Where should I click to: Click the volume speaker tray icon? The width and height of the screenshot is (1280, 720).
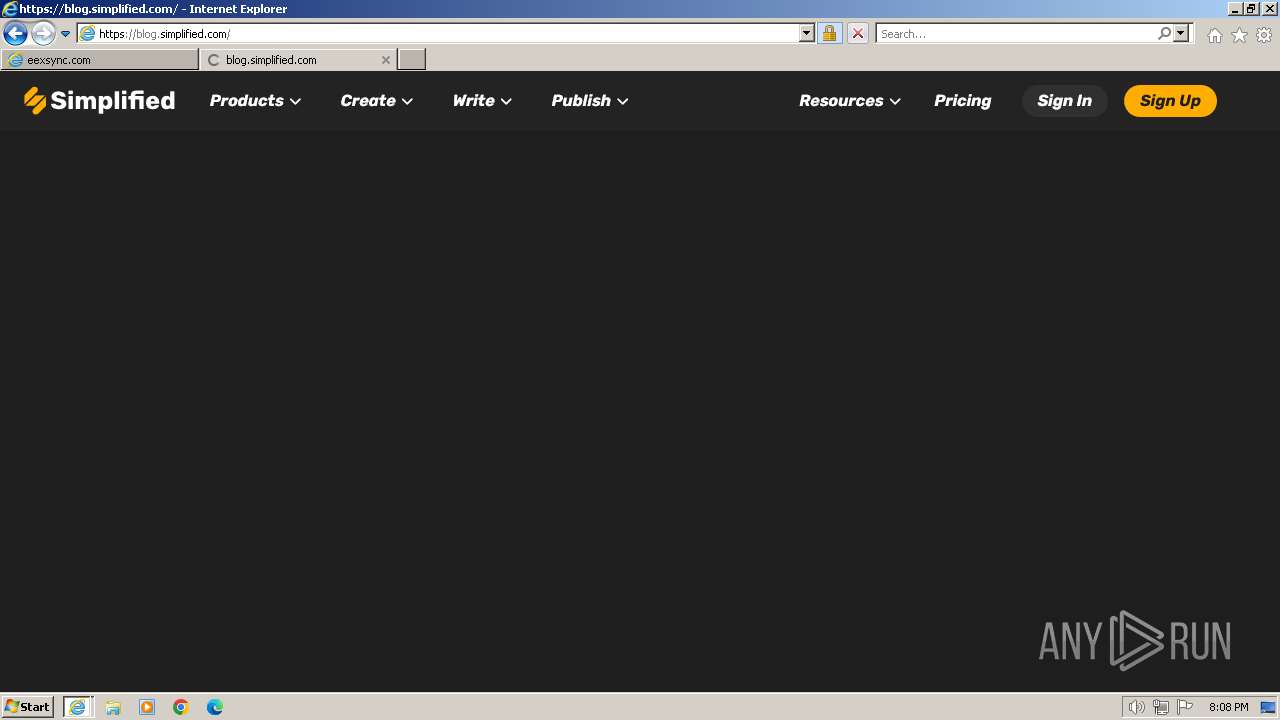(1136, 707)
